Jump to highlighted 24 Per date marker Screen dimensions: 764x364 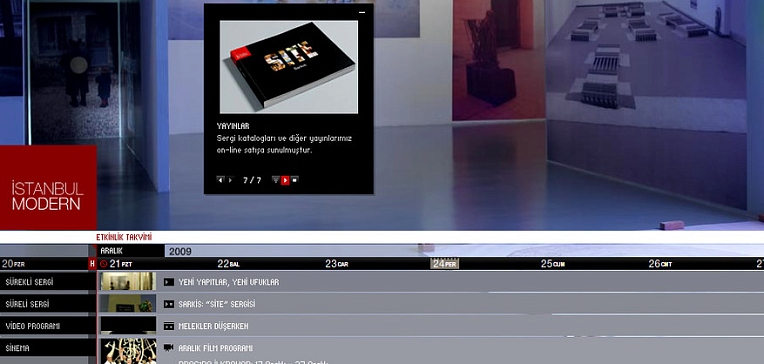click(x=444, y=264)
